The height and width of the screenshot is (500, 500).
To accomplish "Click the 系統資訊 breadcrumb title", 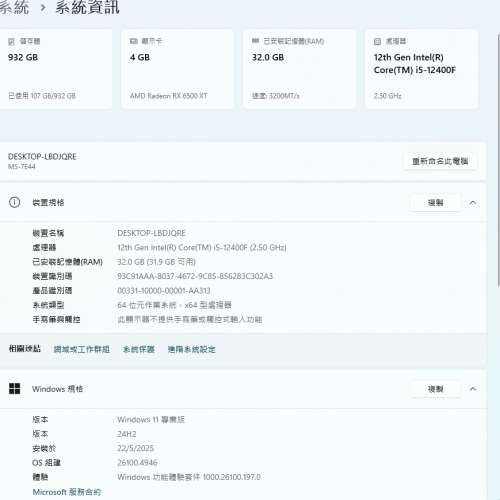I will point(87,7).
